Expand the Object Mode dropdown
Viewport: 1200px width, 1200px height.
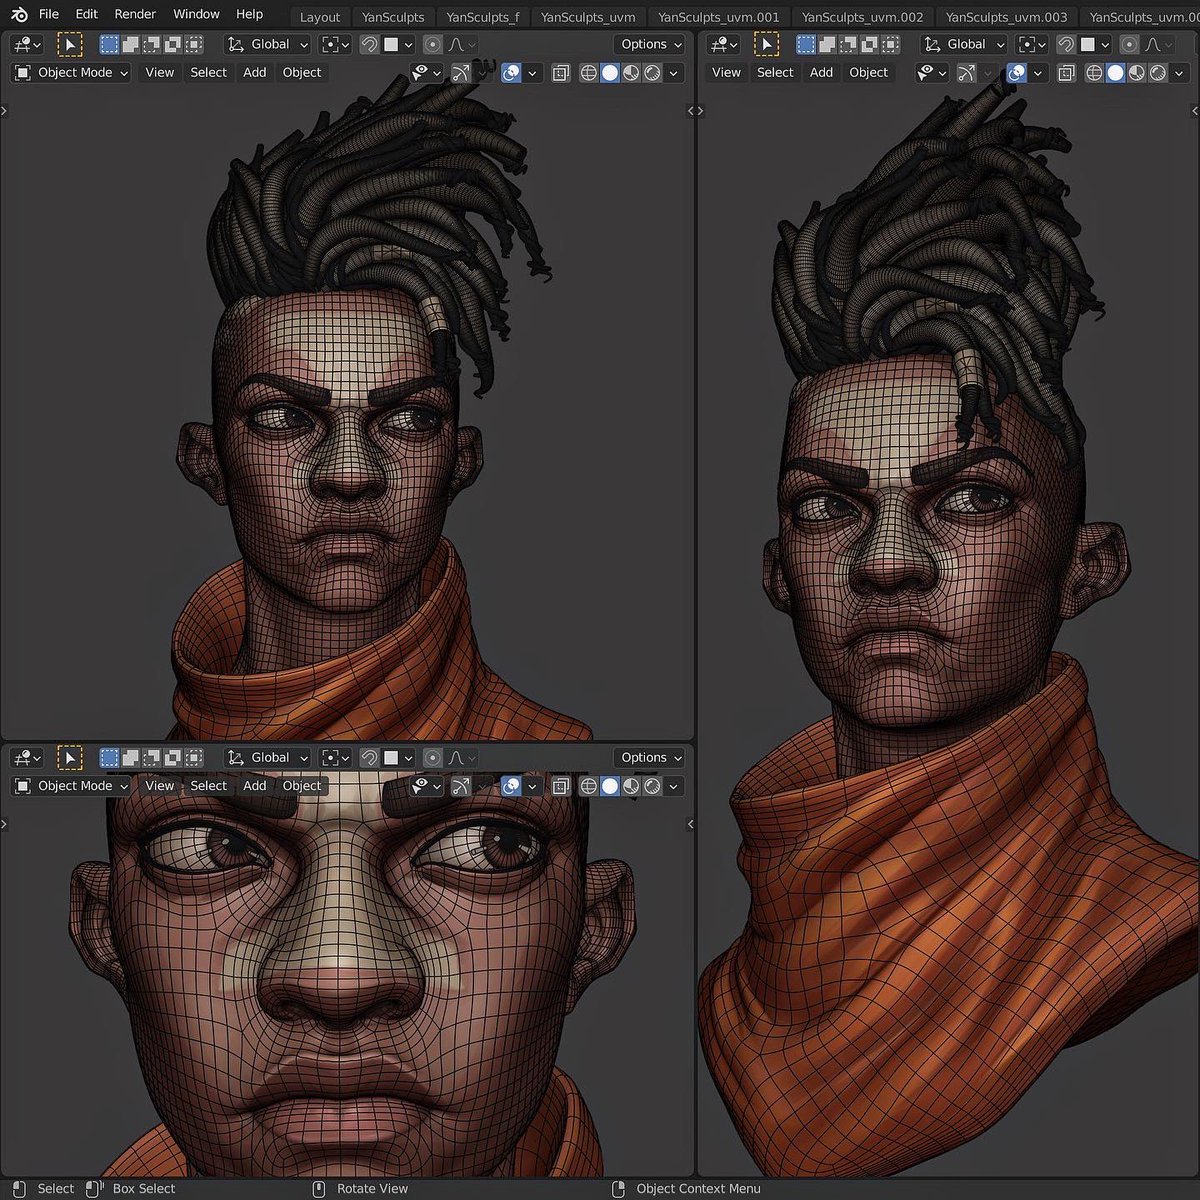[x=70, y=72]
